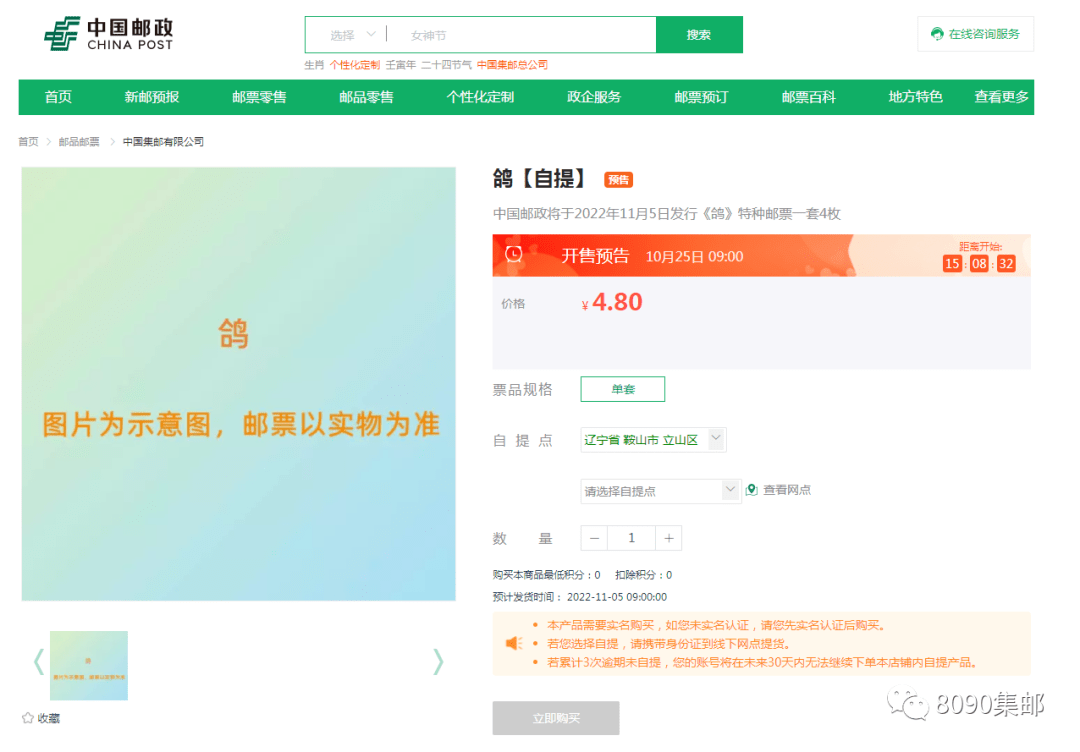
Task: Open the 请选择自提点 pickup point dropdown
Action: pos(661,491)
